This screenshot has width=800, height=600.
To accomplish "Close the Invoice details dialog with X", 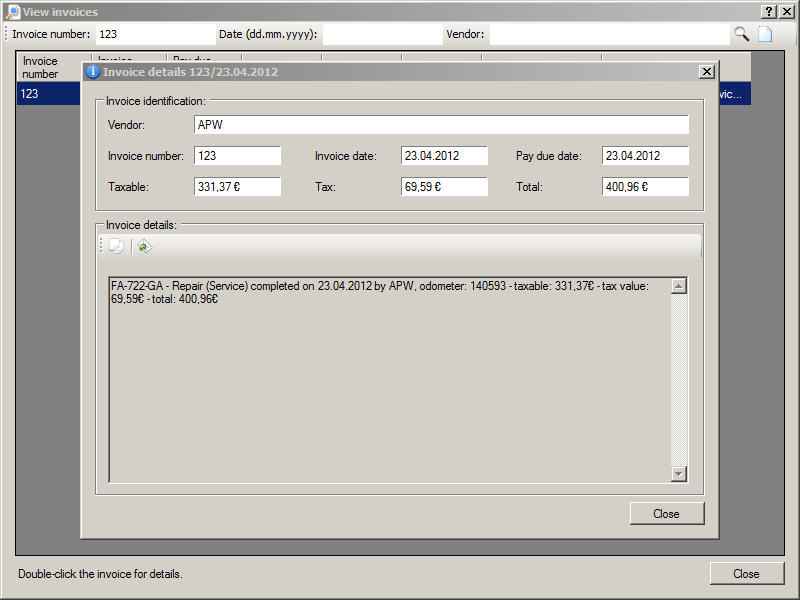I will [x=706, y=72].
